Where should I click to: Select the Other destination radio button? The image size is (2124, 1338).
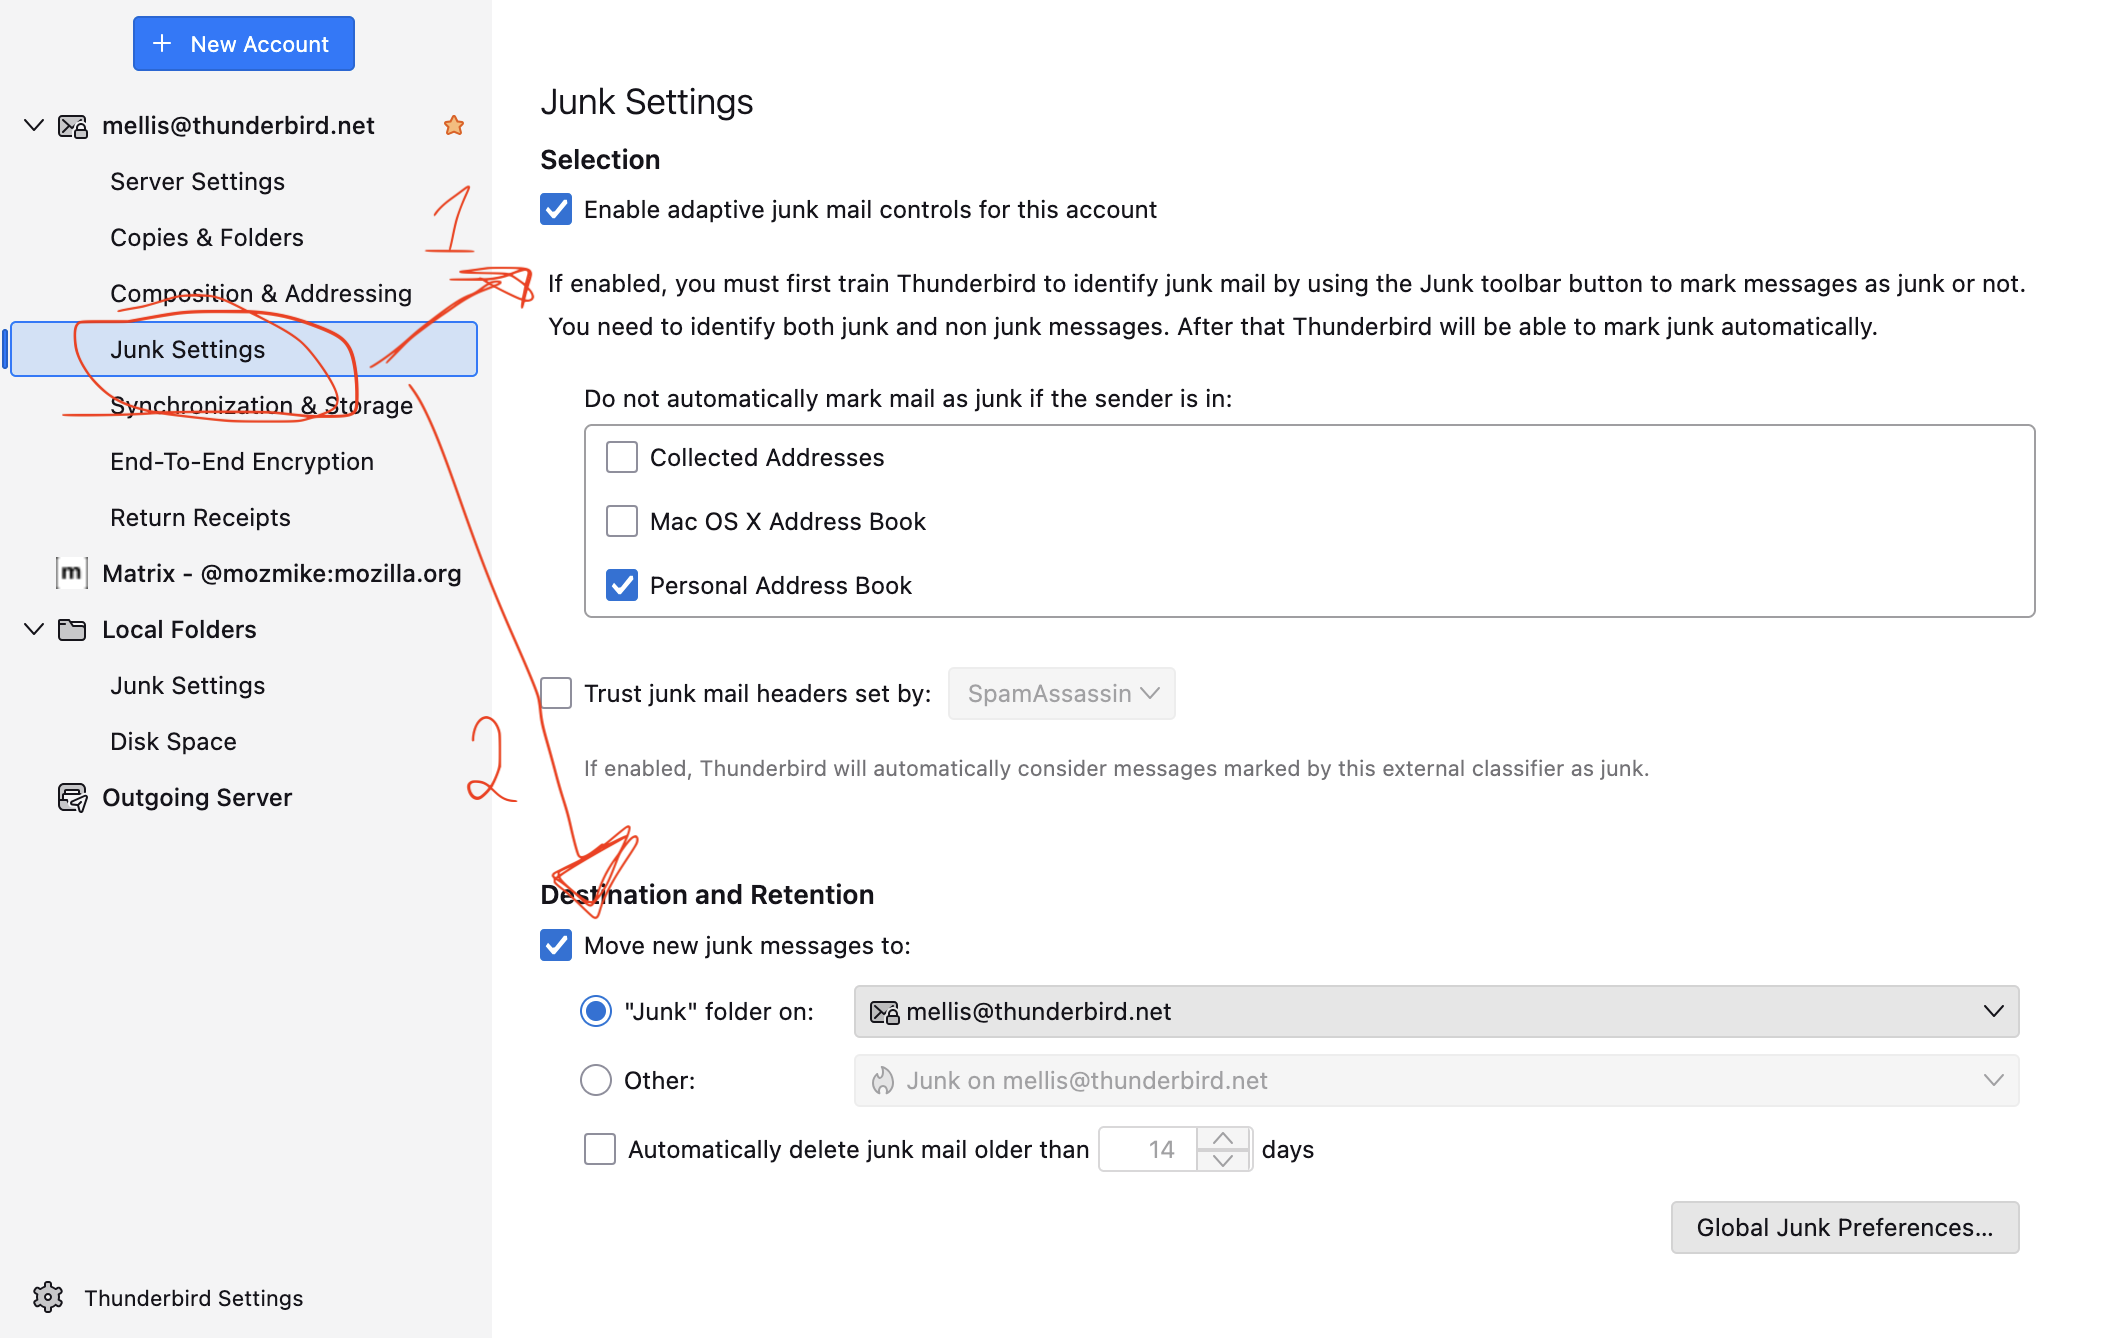pyautogui.click(x=596, y=1080)
